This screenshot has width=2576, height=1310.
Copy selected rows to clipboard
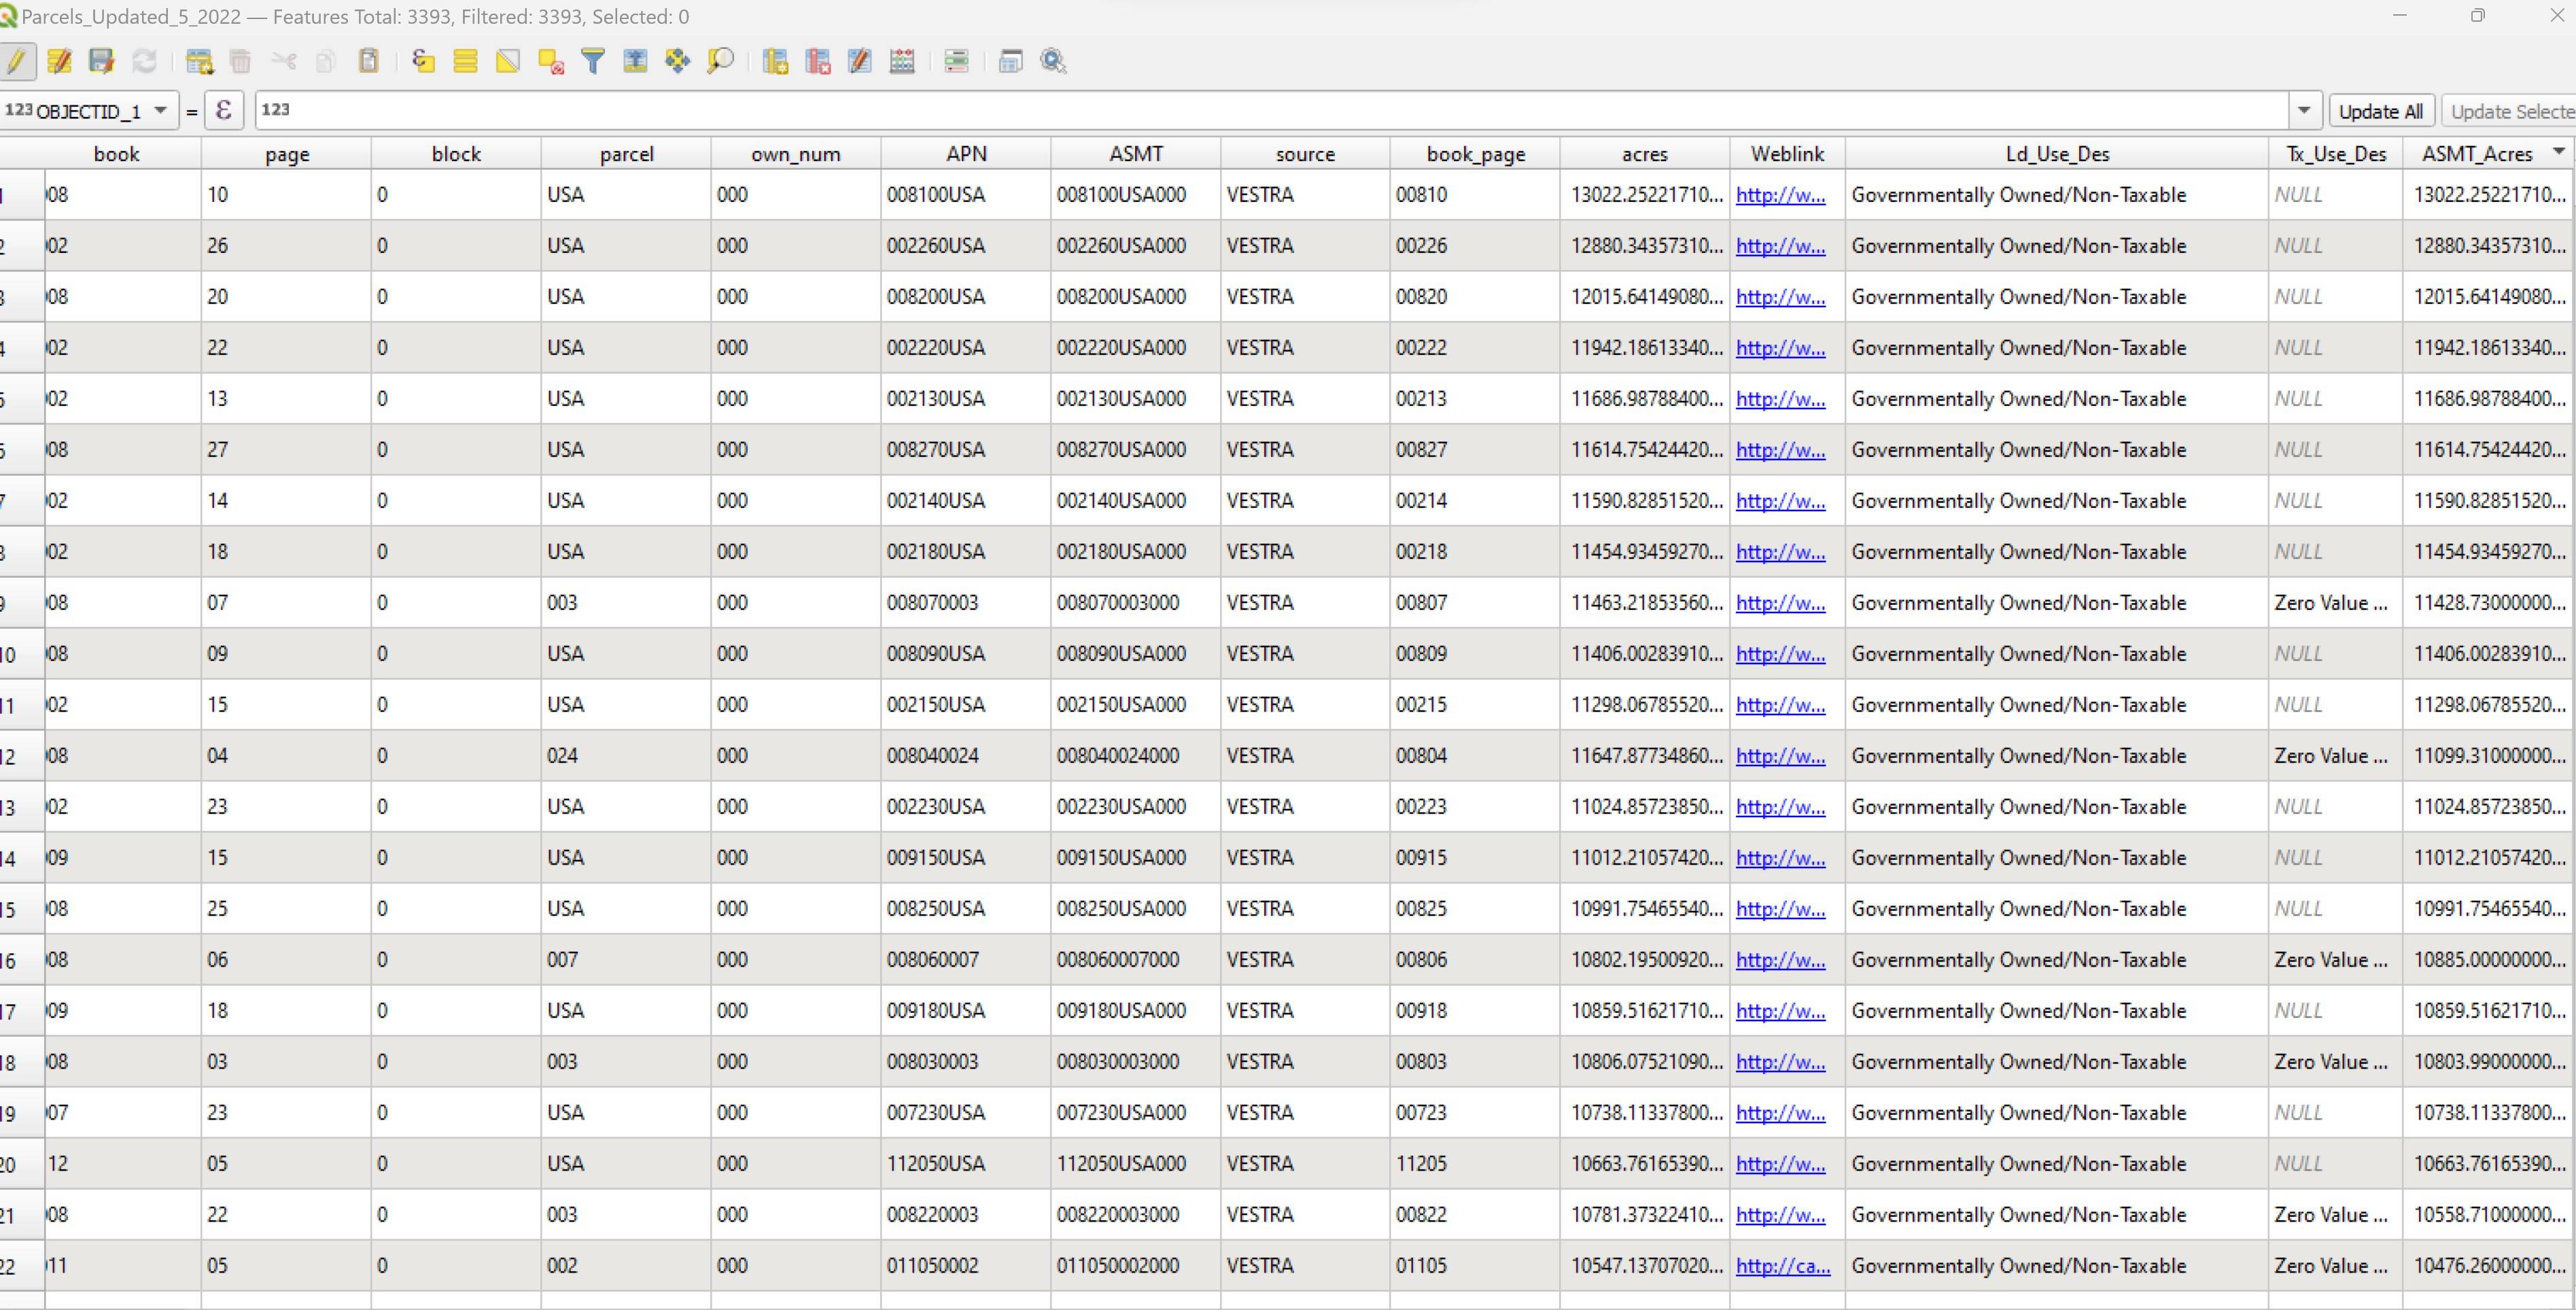point(325,61)
